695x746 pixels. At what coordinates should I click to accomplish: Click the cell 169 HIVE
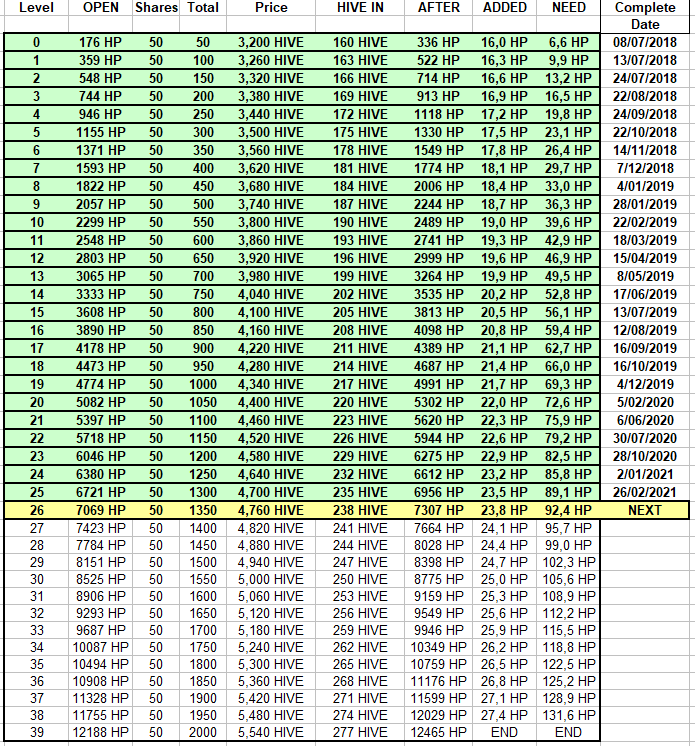pyautogui.click(x=360, y=97)
